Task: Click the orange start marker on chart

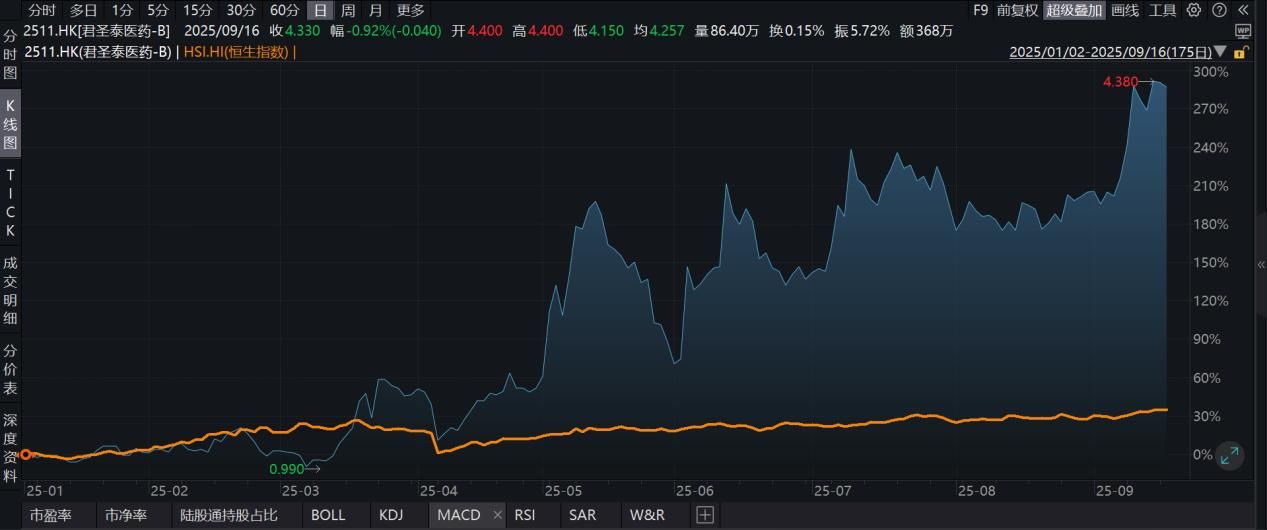Action: point(26,455)
